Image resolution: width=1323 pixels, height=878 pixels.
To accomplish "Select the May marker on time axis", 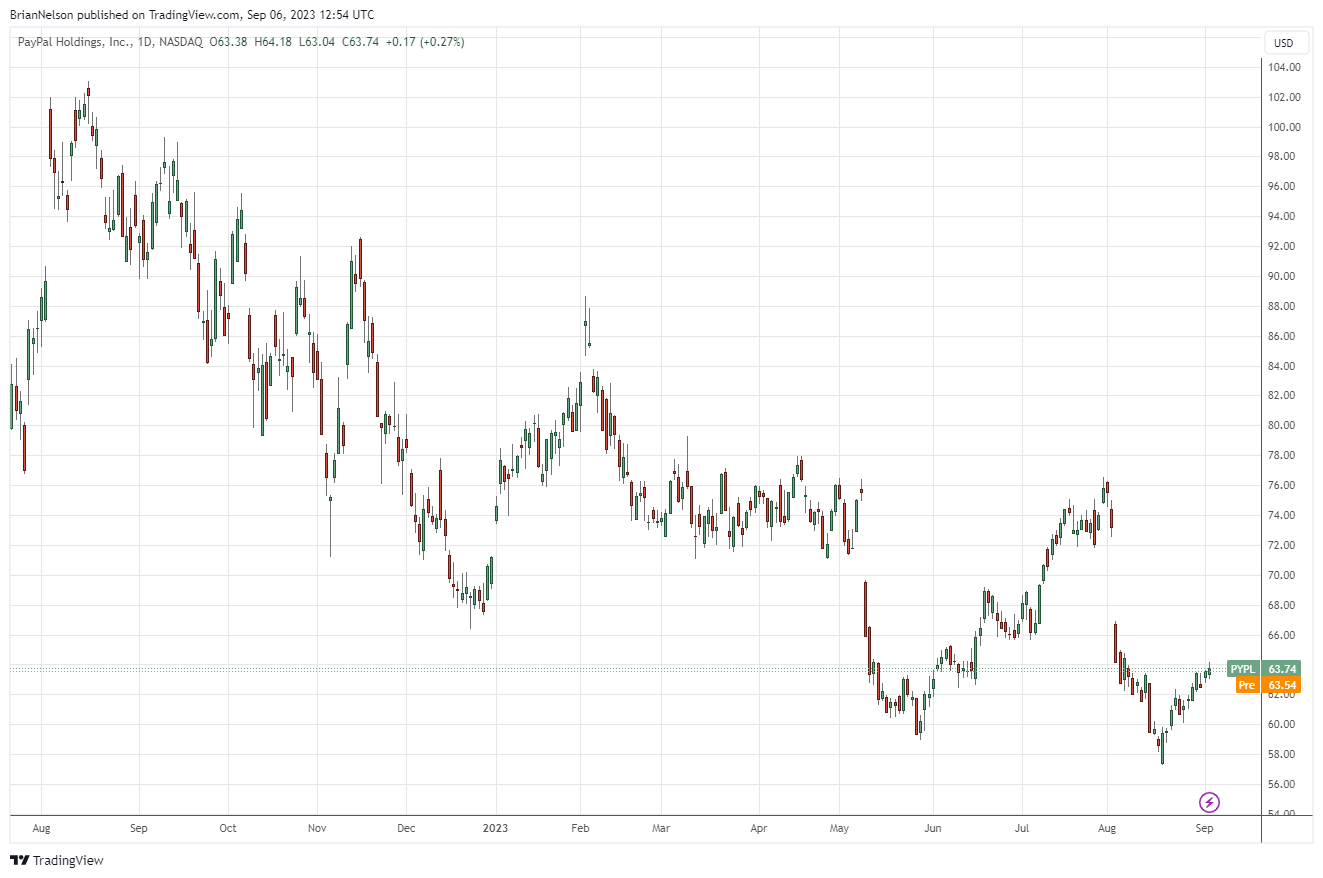I will coord(840,829).
